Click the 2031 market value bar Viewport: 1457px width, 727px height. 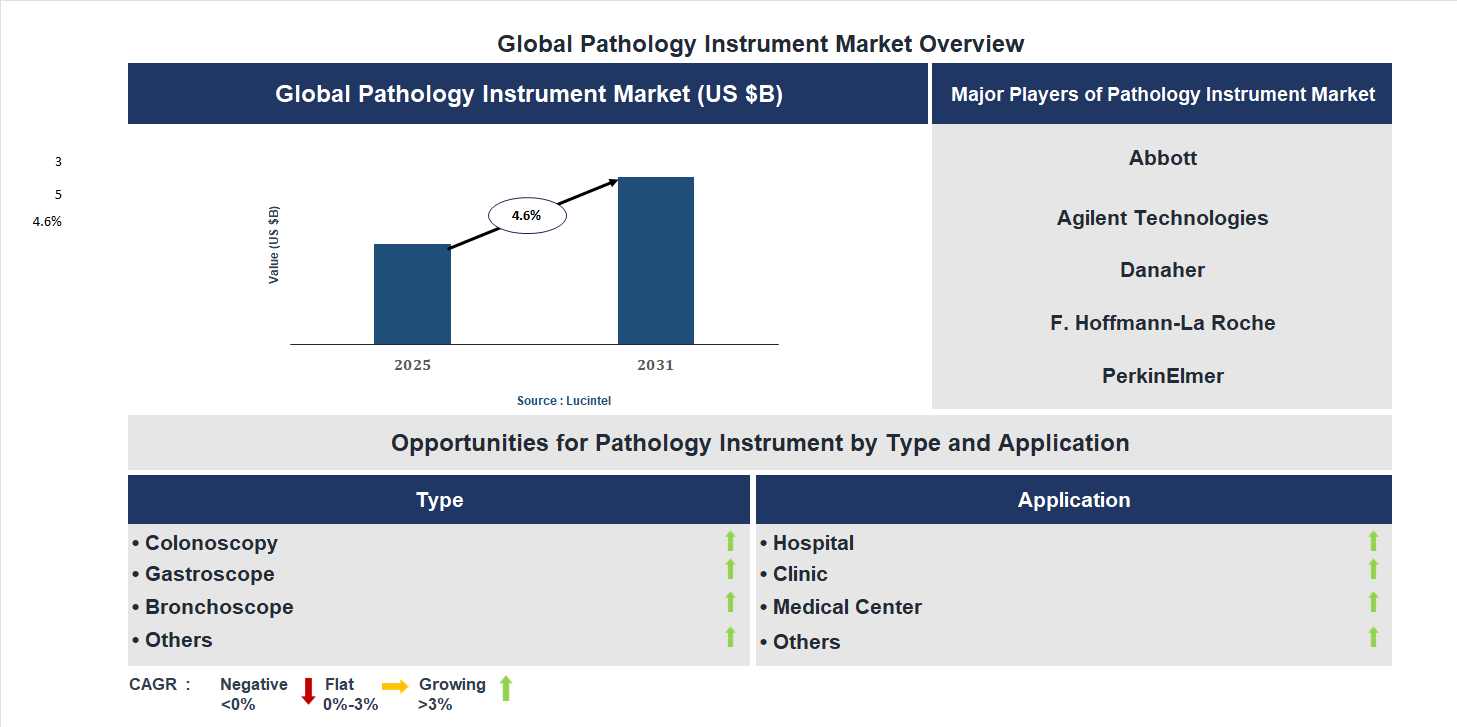(656, 260)
